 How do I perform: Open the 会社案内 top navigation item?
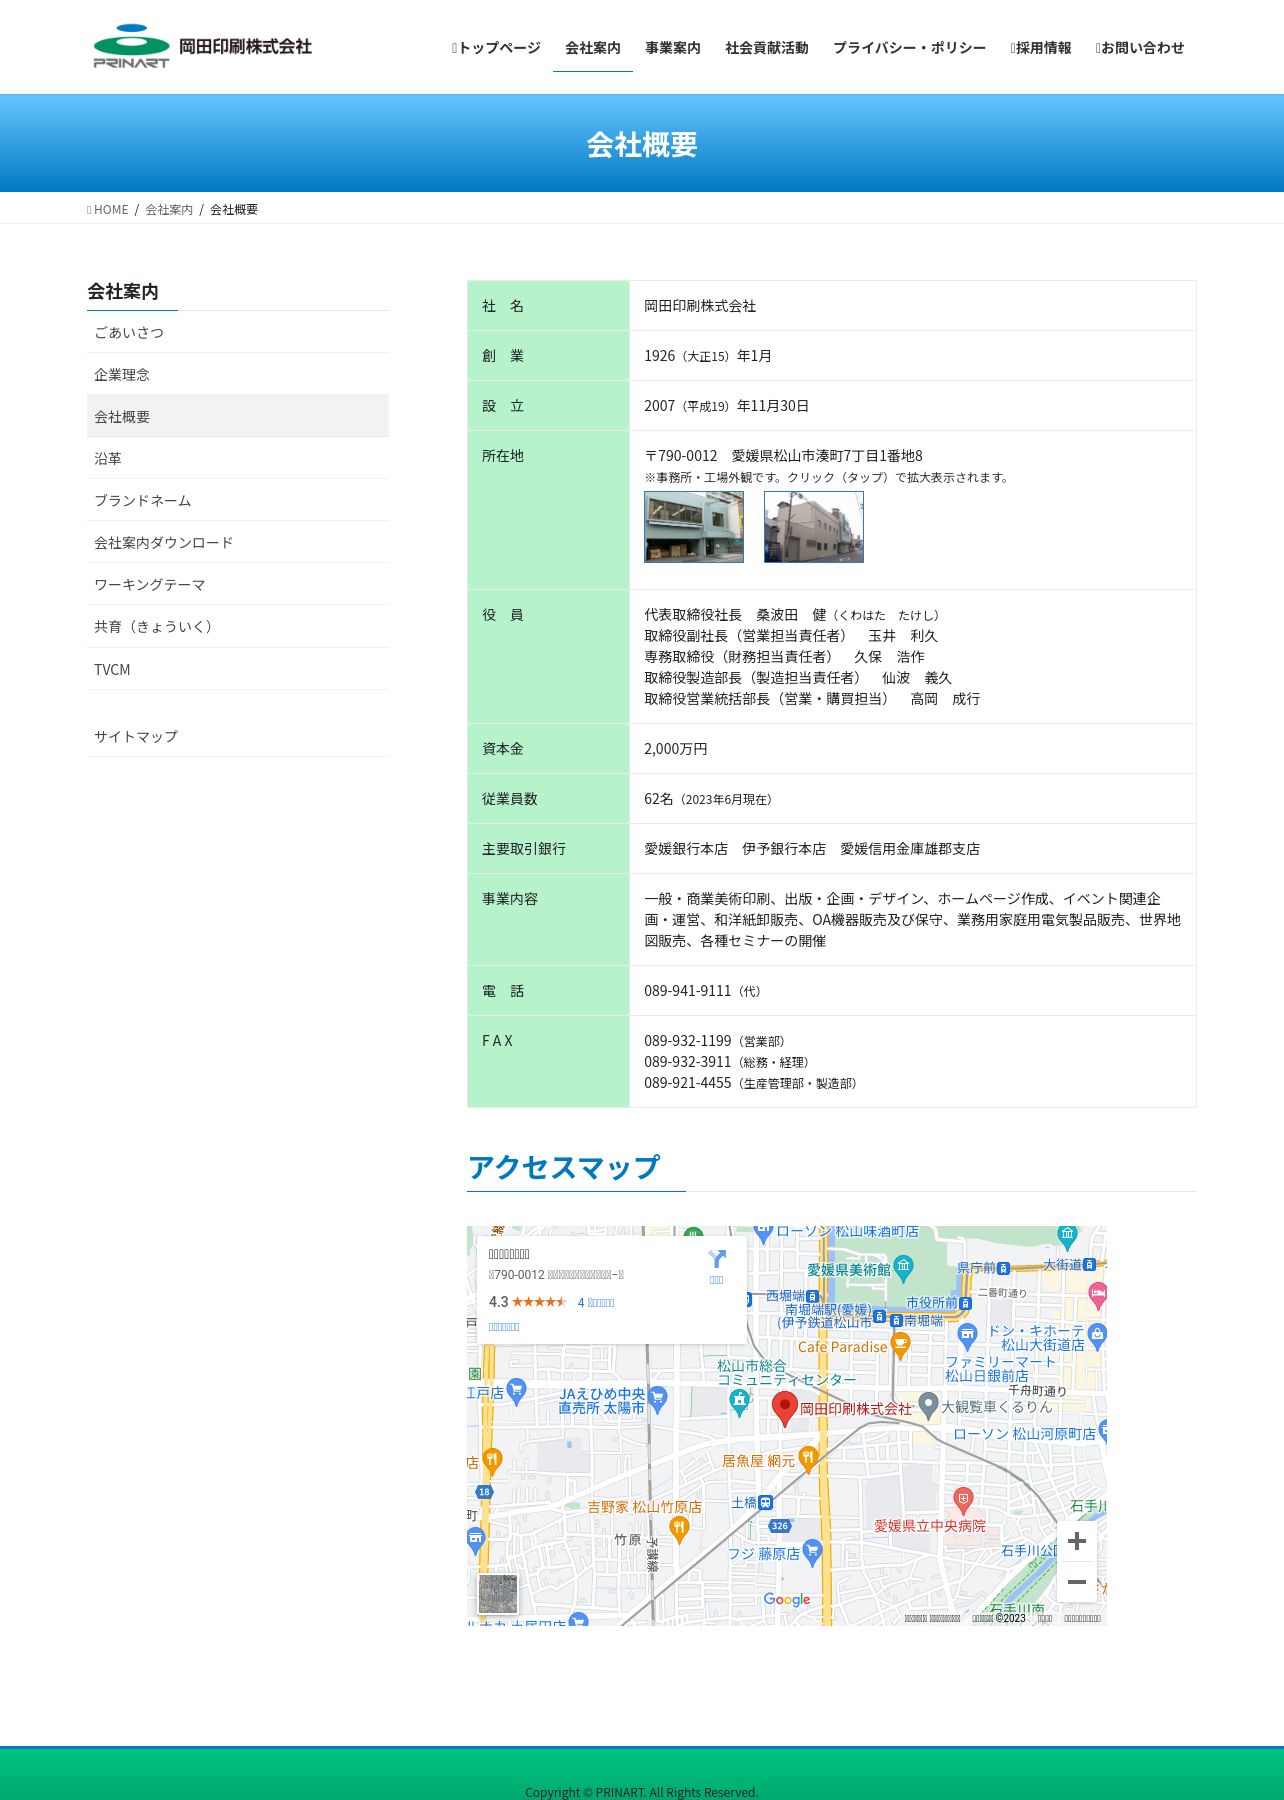pyautogui.click(x=593, y=47)
